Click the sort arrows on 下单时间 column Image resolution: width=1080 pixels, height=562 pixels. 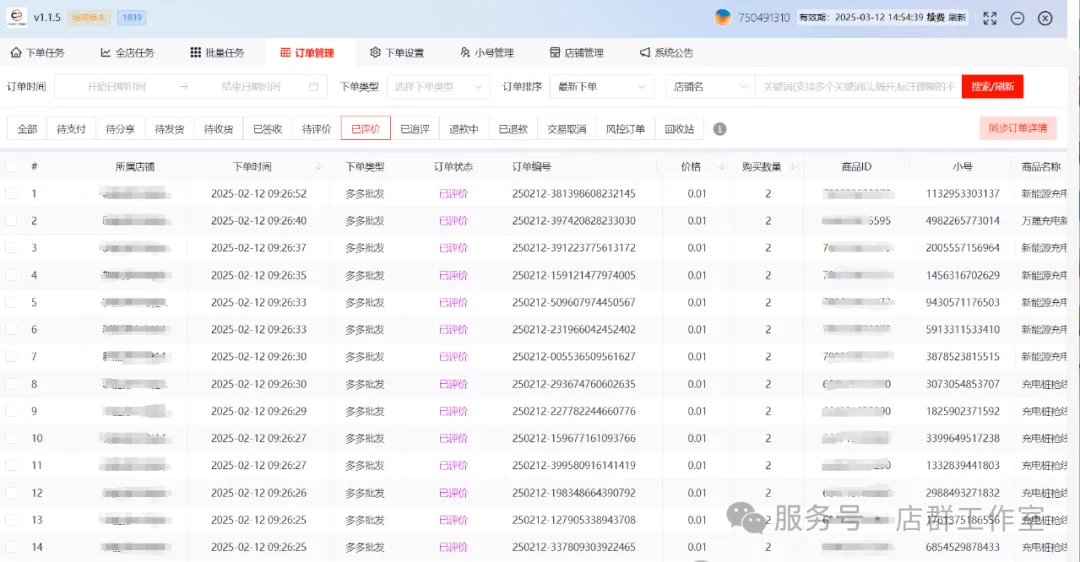[x=318, y=167]
